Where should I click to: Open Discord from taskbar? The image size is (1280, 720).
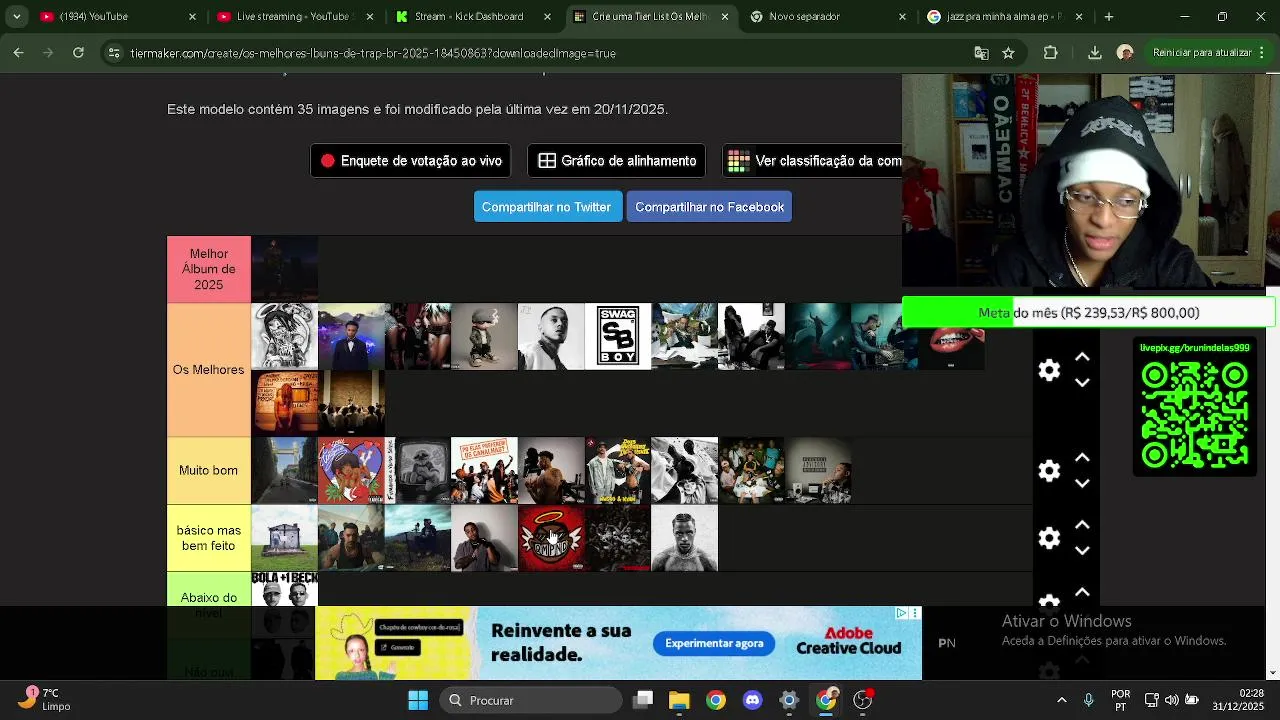pos(752,700)
